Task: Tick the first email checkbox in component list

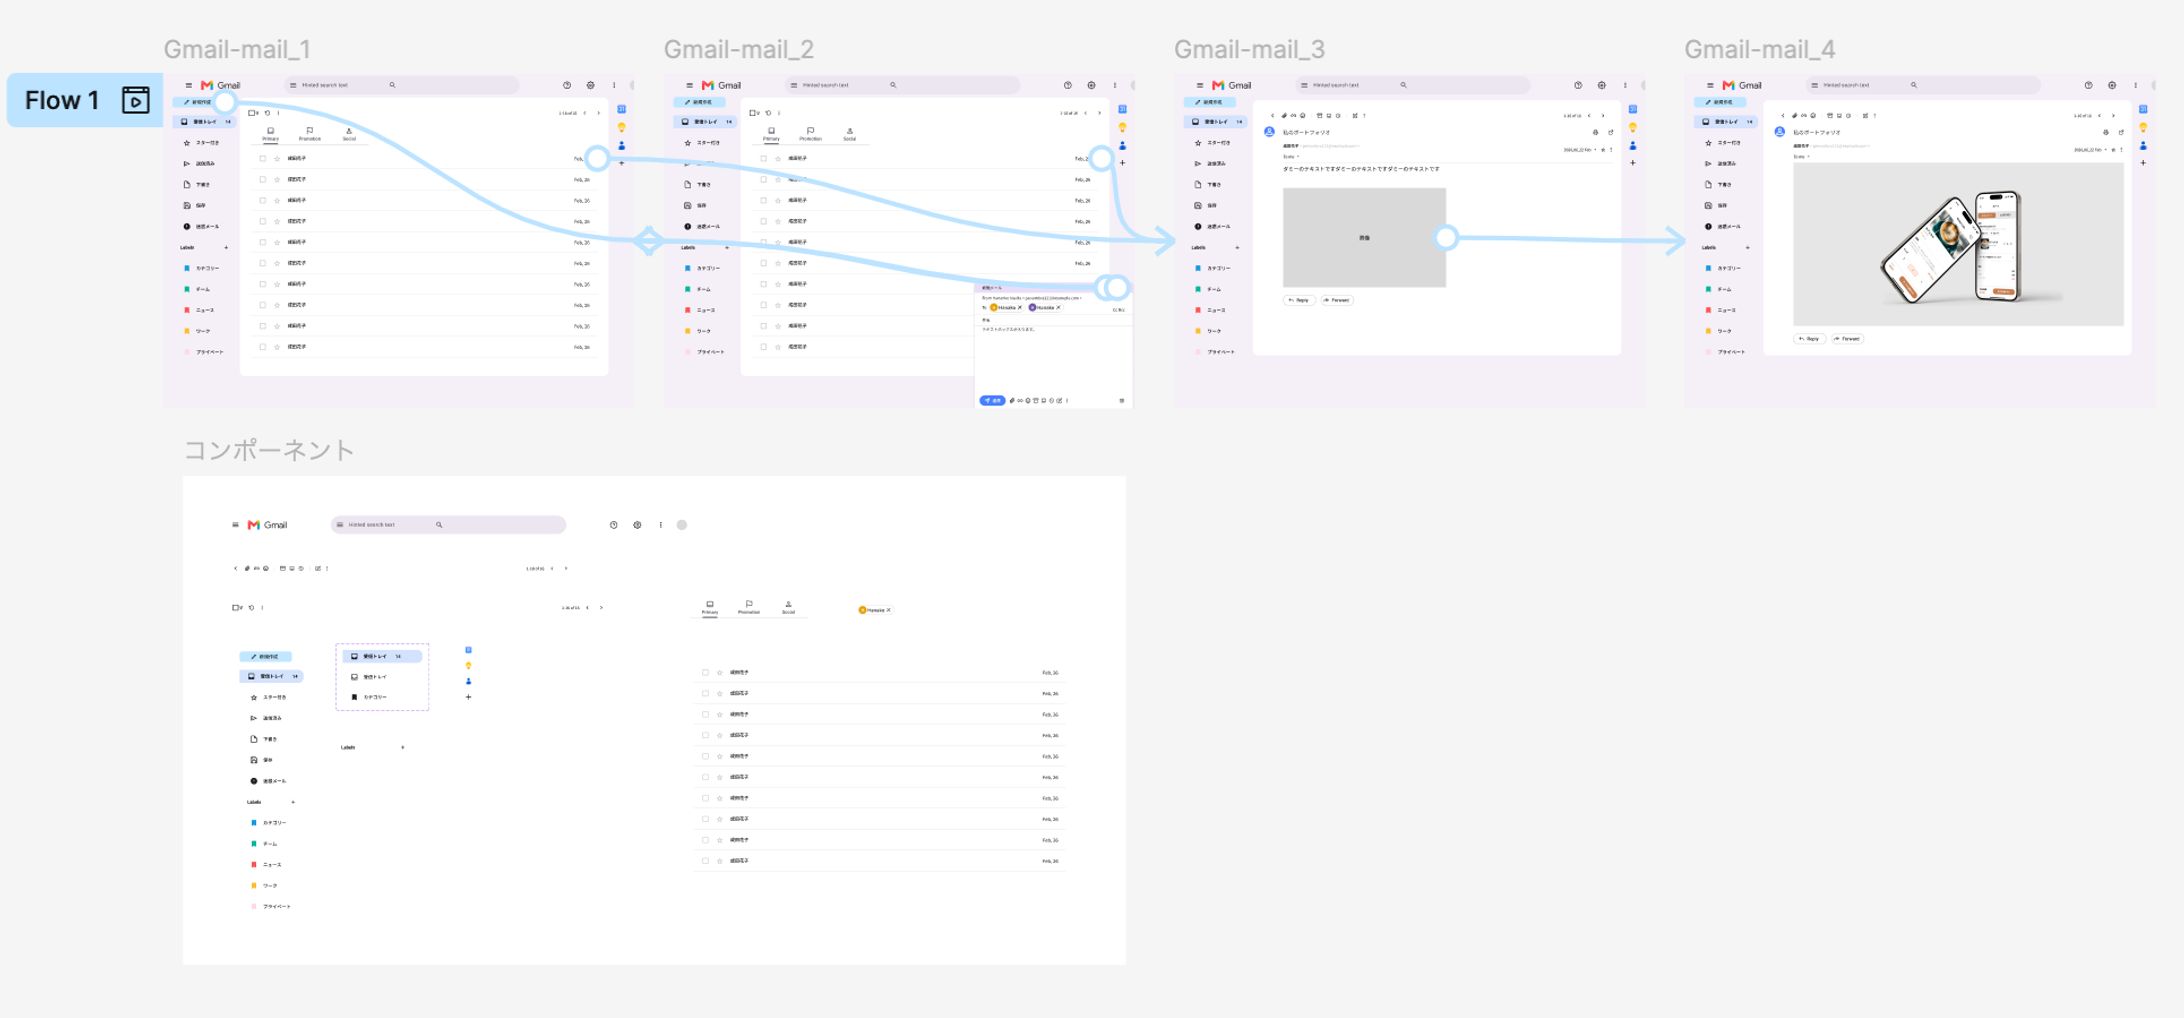Action: 705,673
